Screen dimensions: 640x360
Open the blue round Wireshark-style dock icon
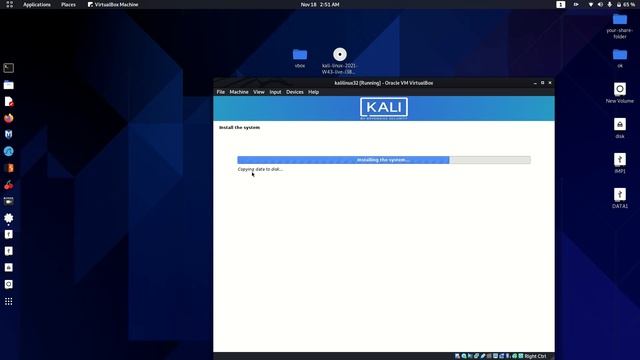tap(9, 151)
